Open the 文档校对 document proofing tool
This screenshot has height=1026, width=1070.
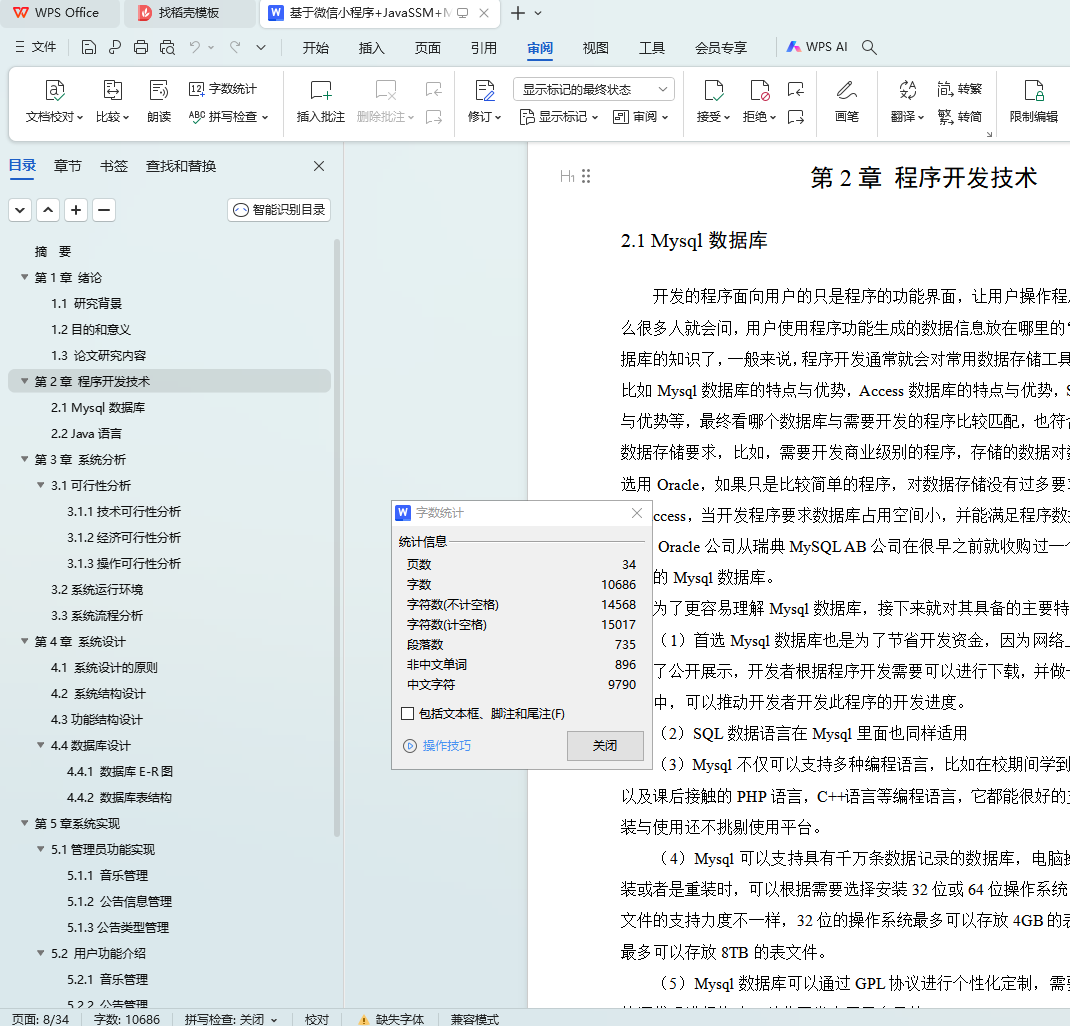point(54,101)
